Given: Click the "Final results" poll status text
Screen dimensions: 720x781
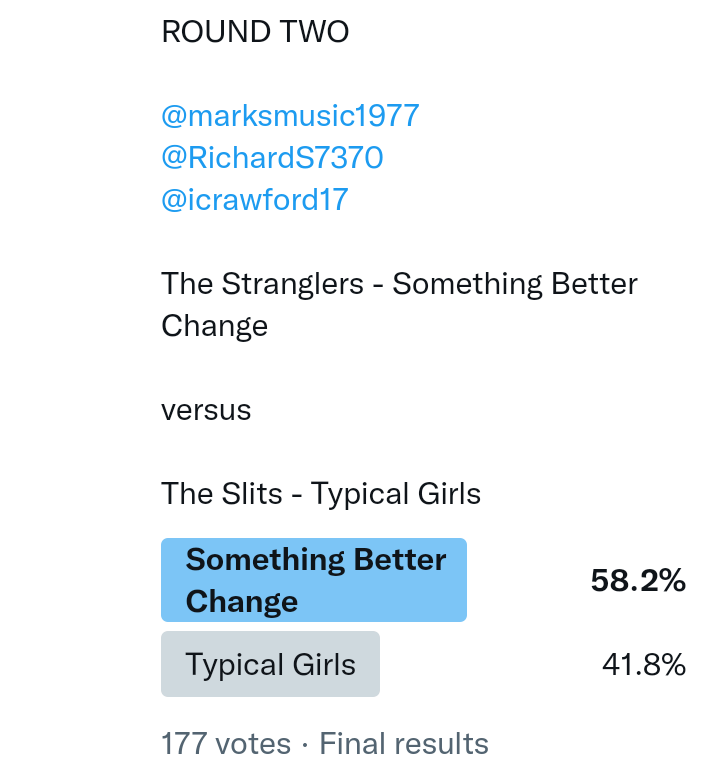Looking at the screenshot, I should [404, 744].
